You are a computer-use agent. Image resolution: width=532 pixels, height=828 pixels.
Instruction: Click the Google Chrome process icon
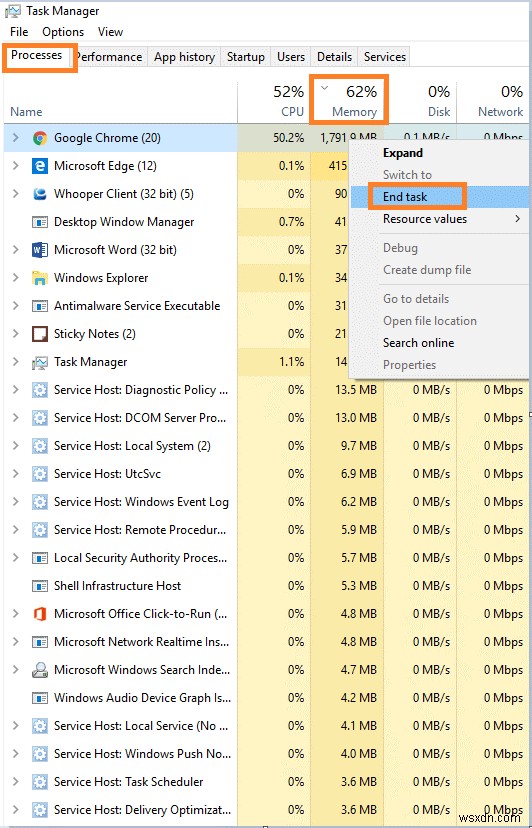coord(40,138)
